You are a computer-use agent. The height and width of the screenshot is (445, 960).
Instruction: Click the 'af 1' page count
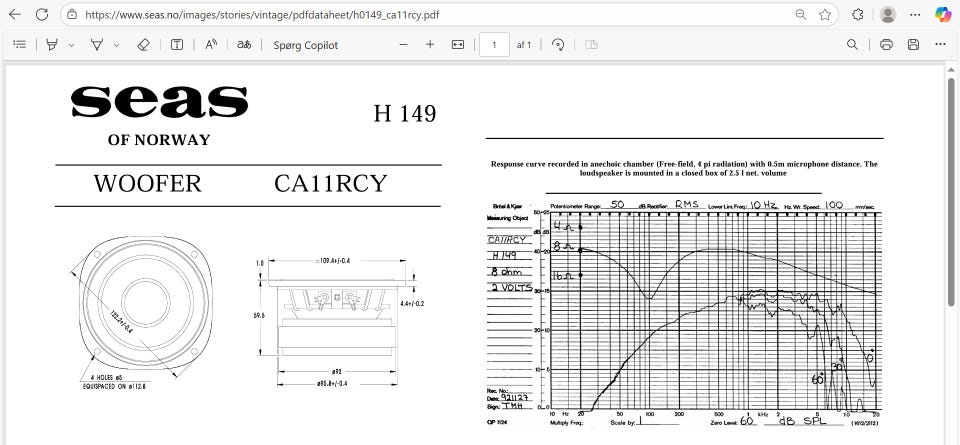click(523, 45)
